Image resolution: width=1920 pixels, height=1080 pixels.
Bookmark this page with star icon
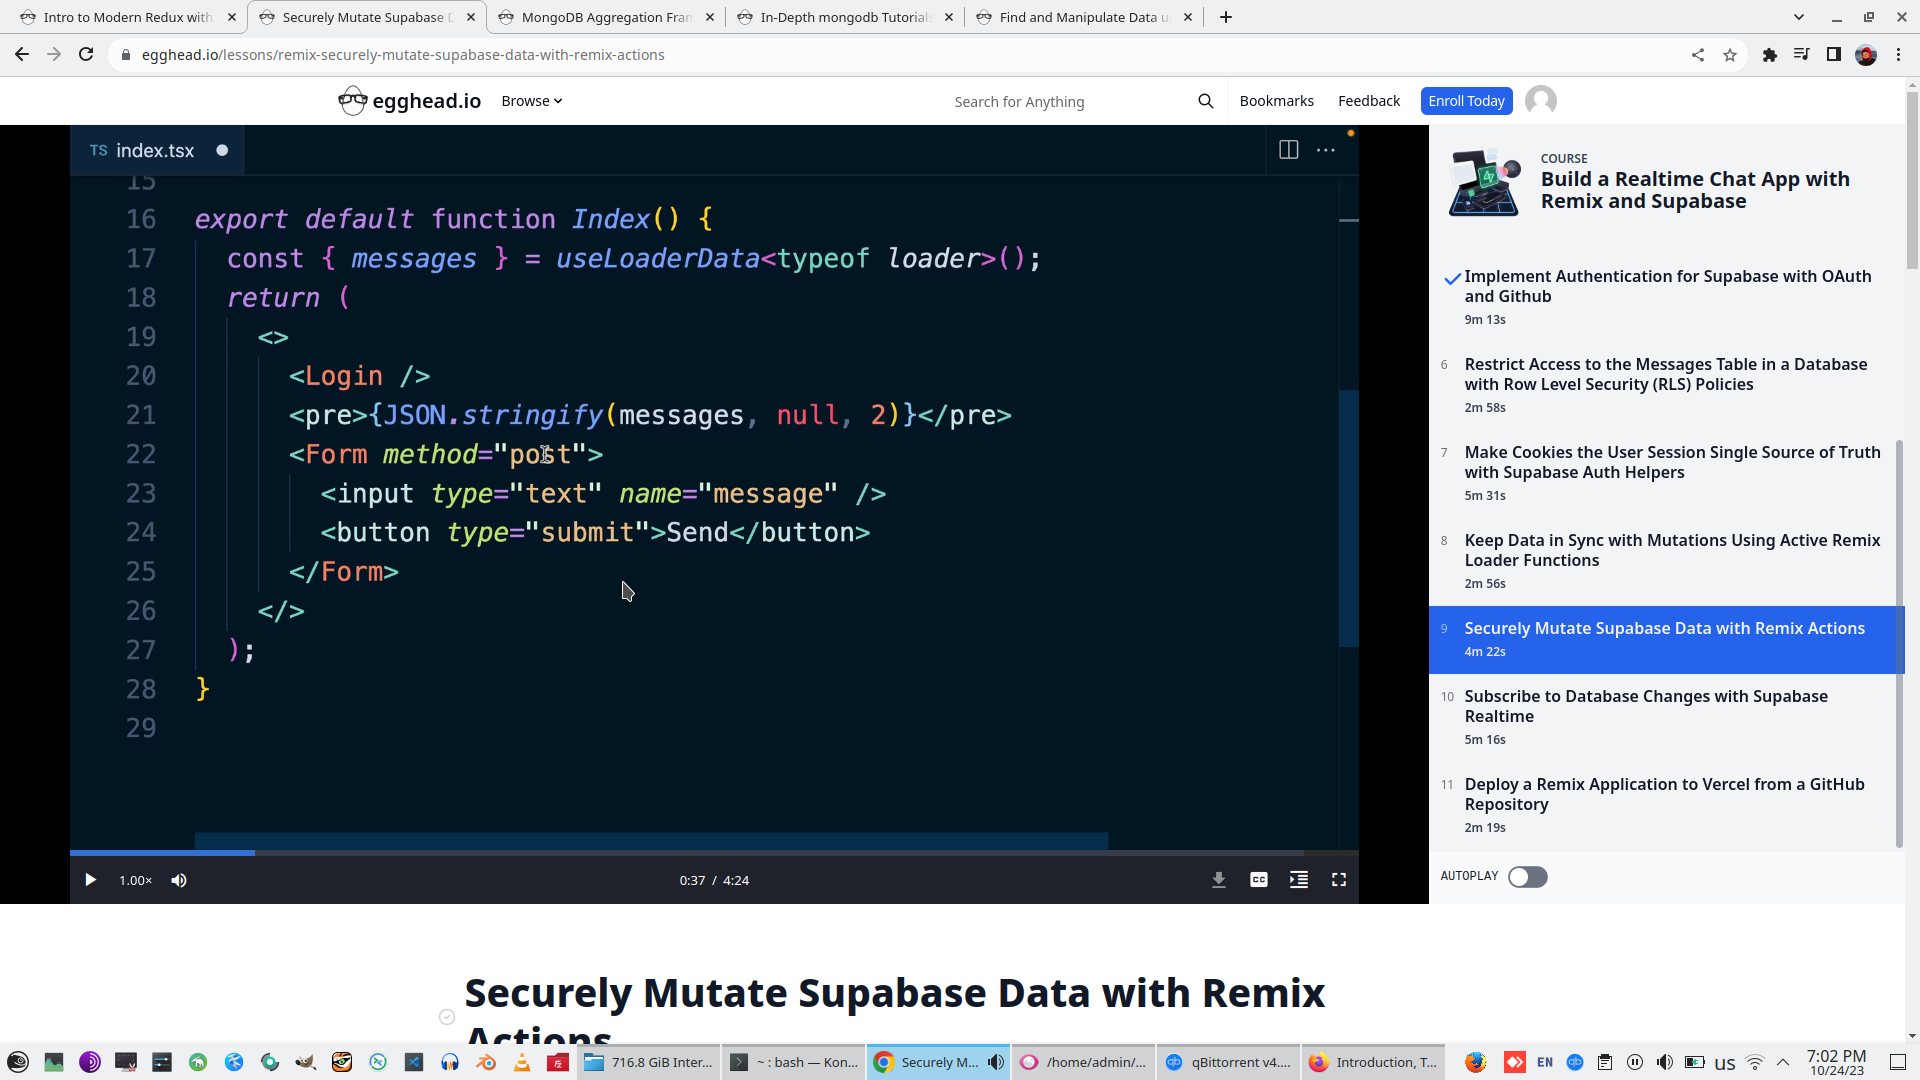pos(1730,55)
